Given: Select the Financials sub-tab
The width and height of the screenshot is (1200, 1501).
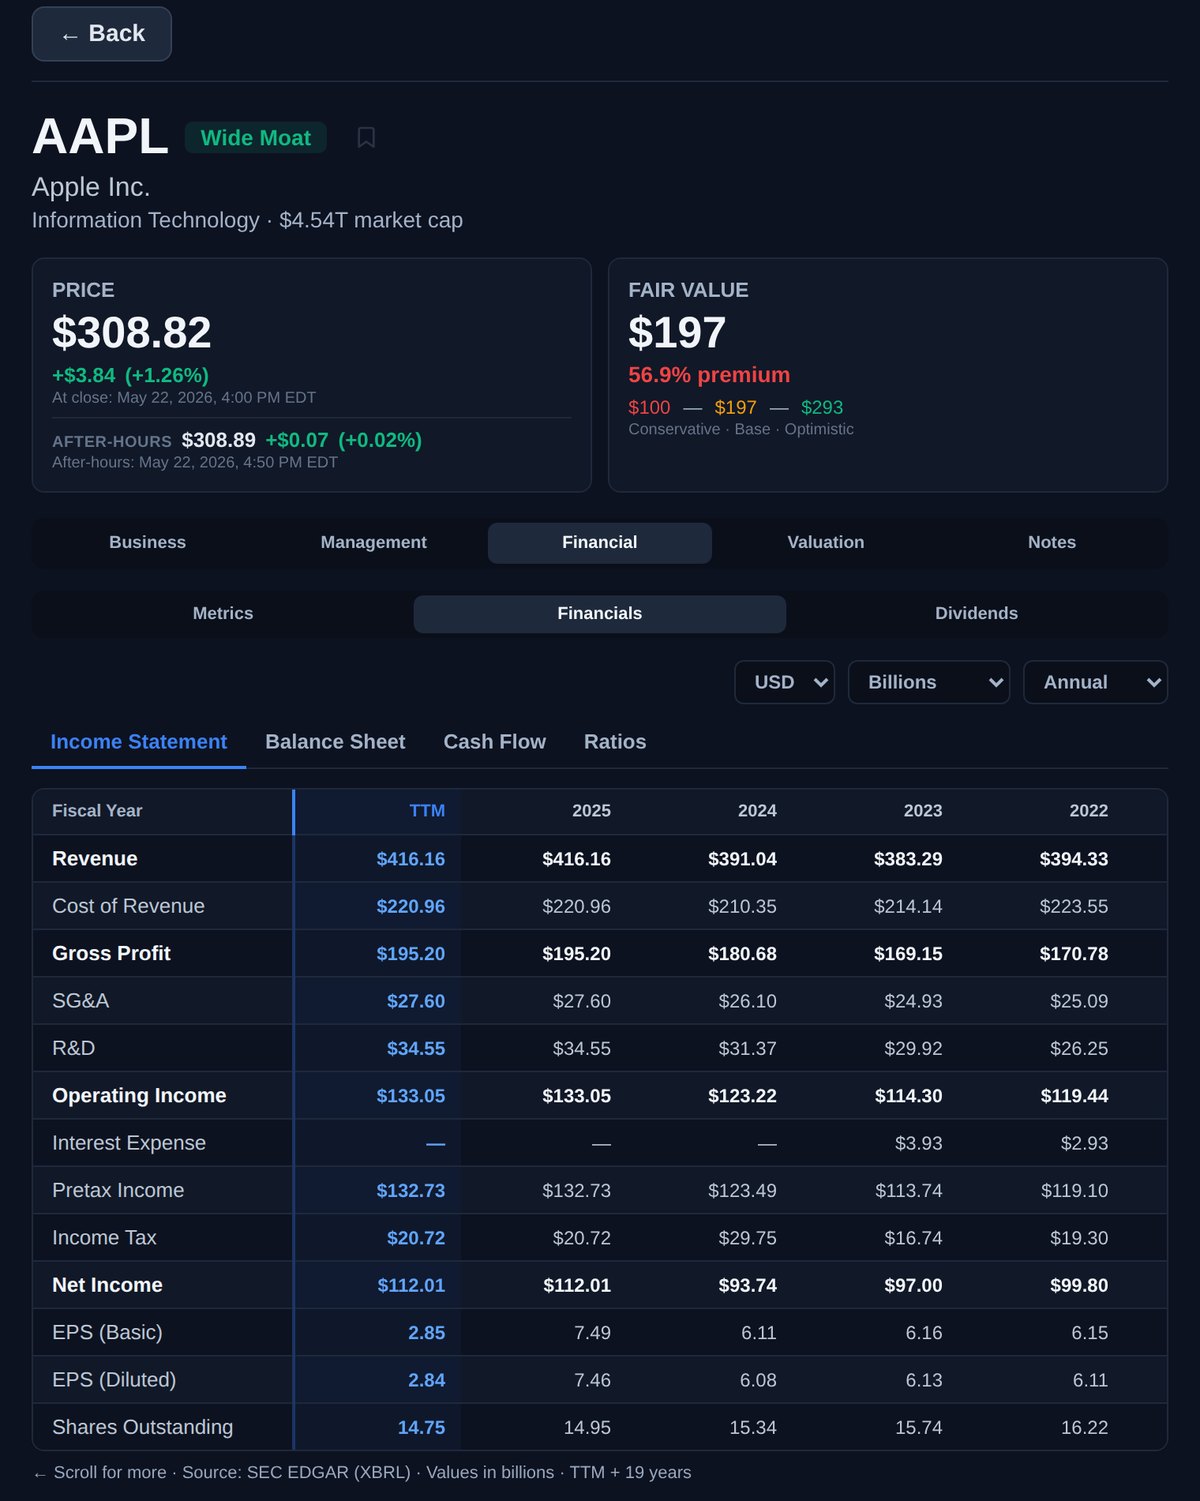Looking at the screenshot, I should click(x=600, y=613).
